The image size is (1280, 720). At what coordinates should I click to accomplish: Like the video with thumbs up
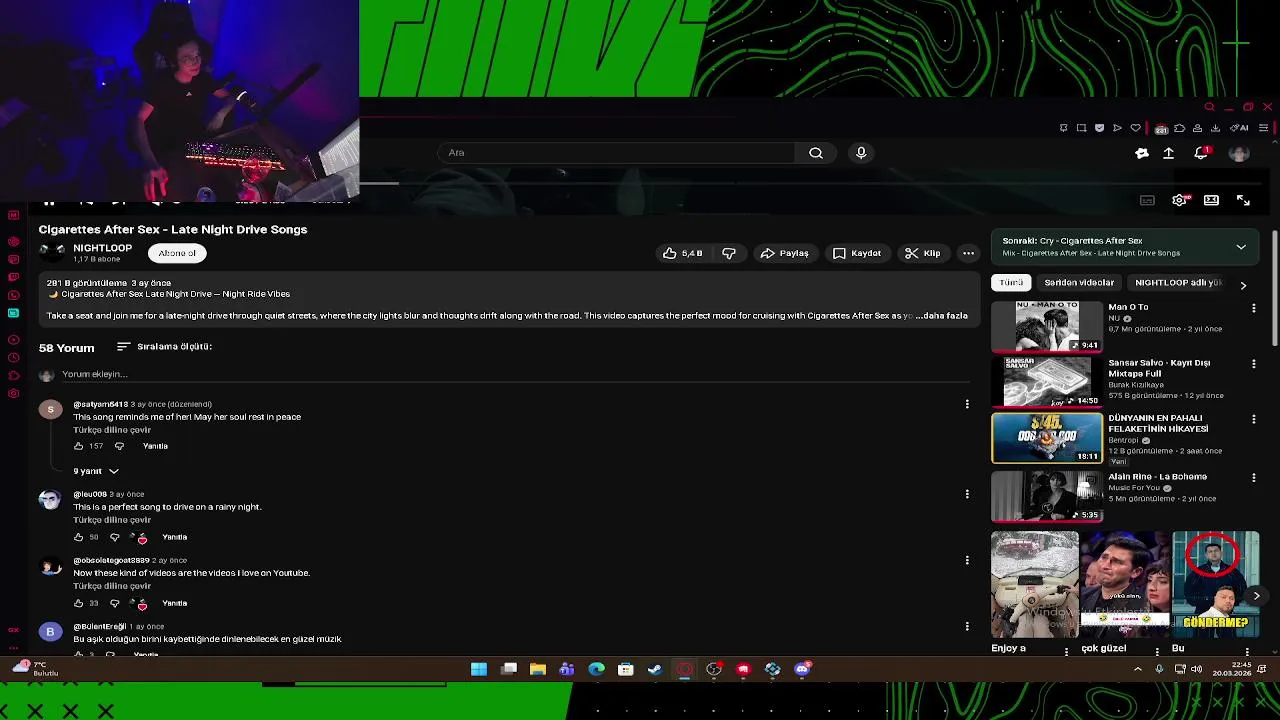click(682, 253)
